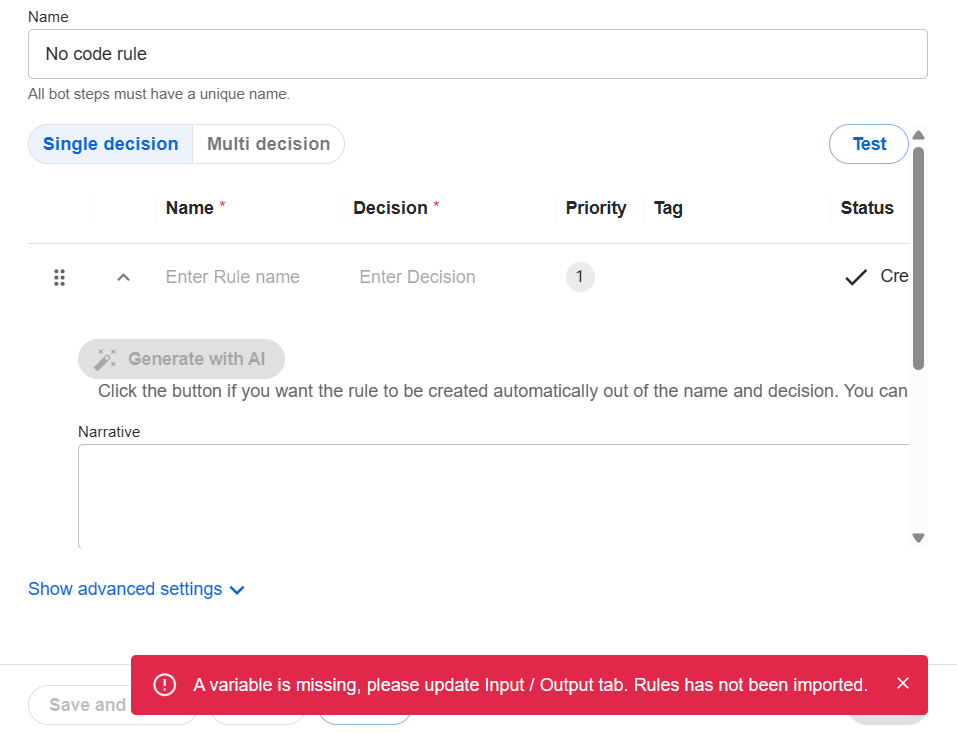Viewport: 957px width, 733px height.
Task: Click the bot step Name input field
Action: [478, 54]
